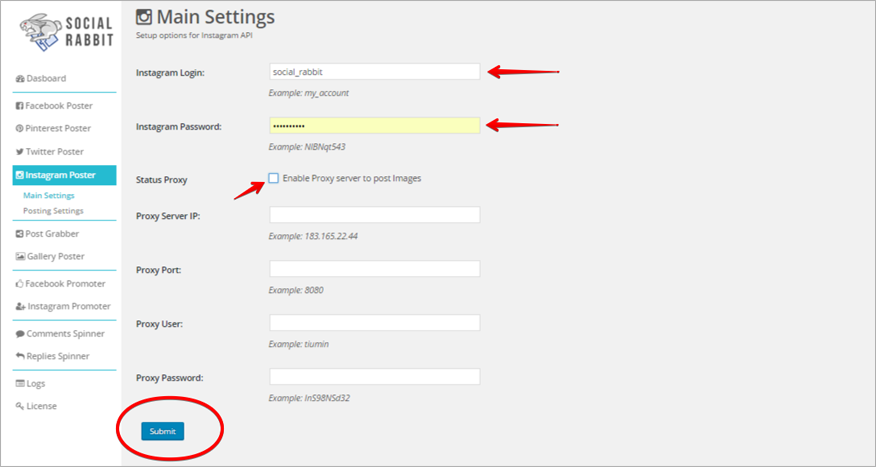Click 'Setup options for Instagram API' subtitle

click(x=194, y=36)
